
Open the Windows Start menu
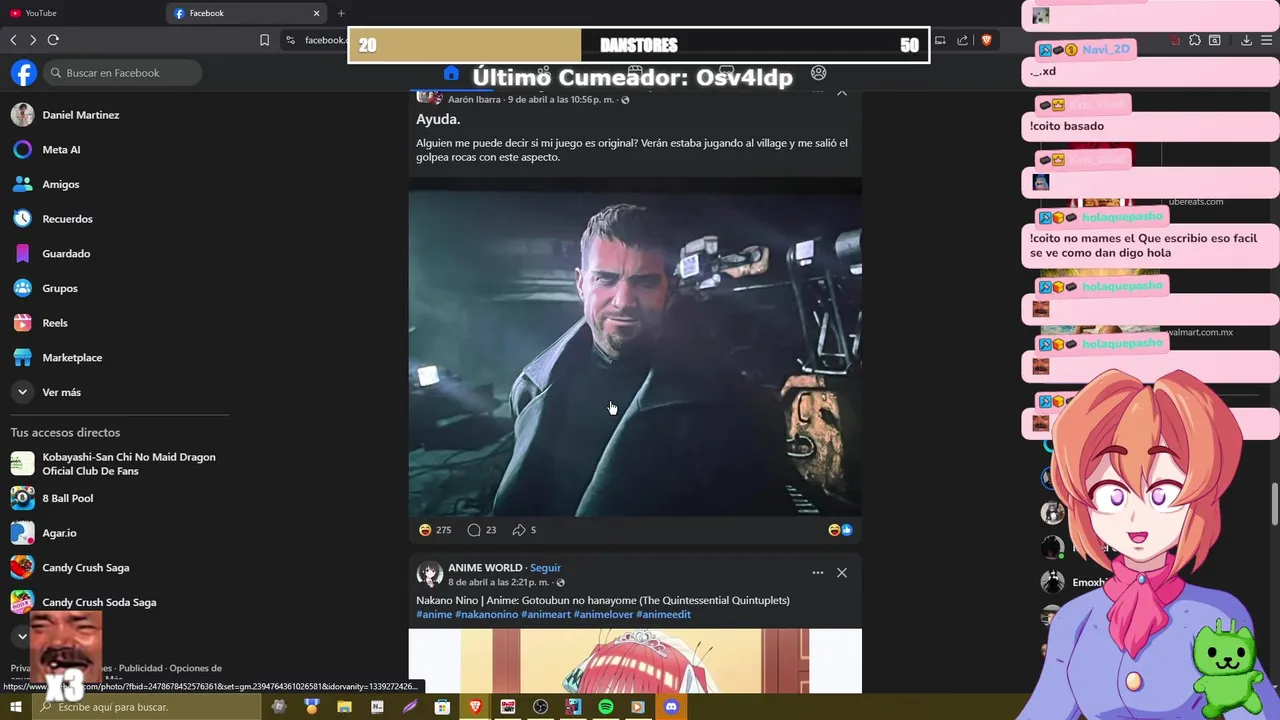pyautogui.click(x=16, y=707)
